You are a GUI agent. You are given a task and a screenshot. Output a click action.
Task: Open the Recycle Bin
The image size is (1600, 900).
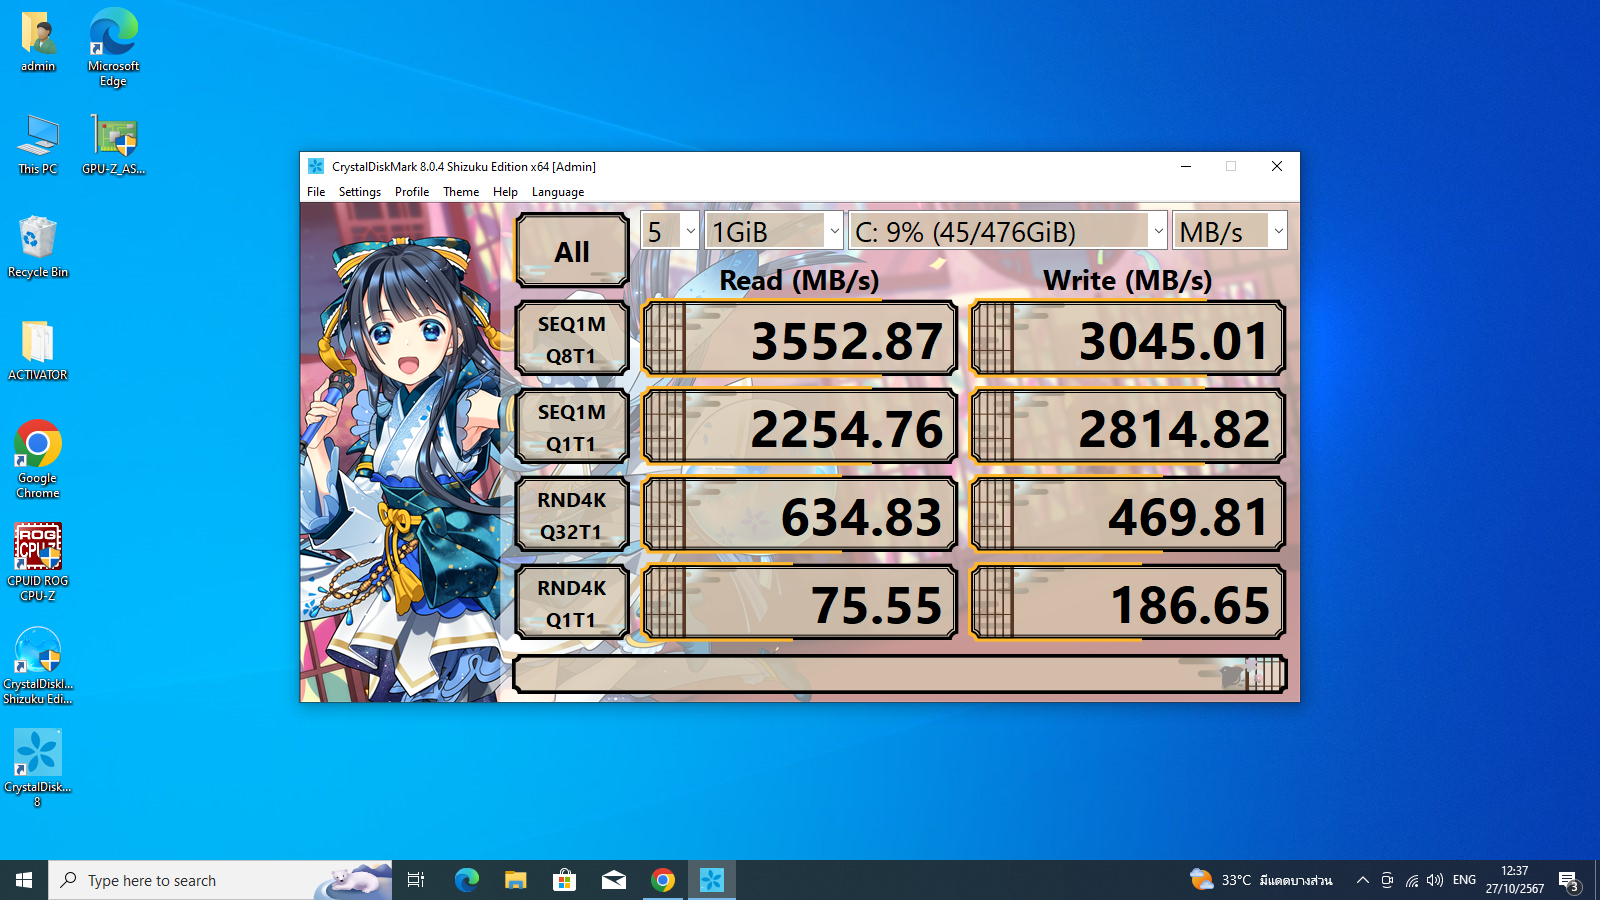coord(38,247)
